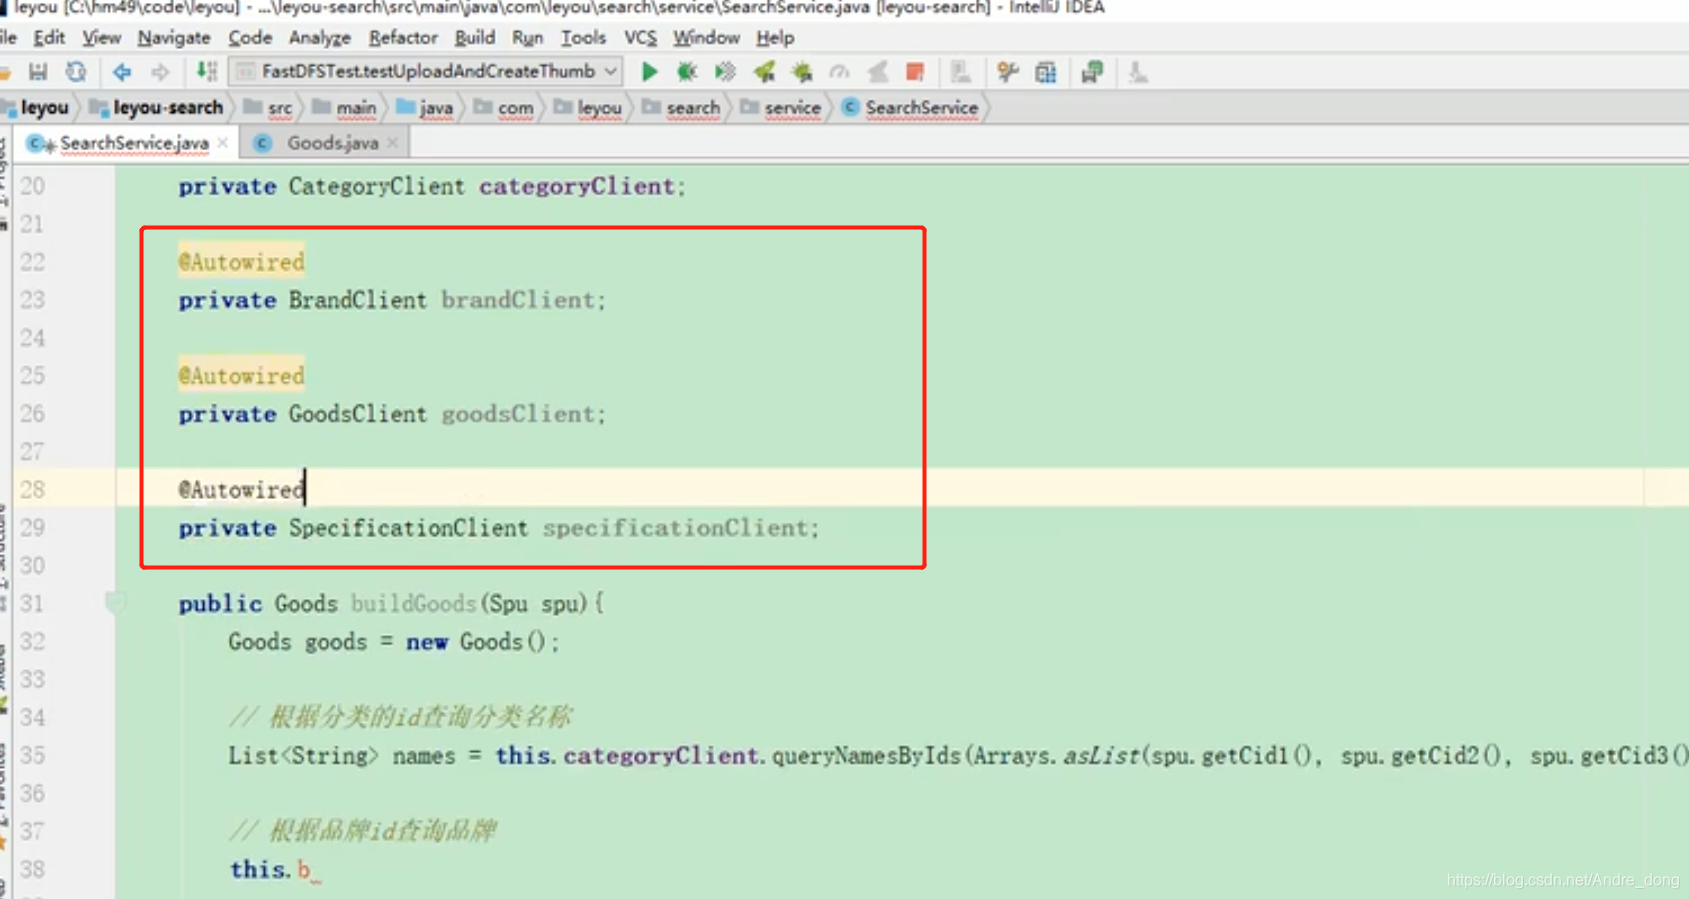Viewport: 1689px width, 899px height.
Task: Run the configuration with green play icon
Action: [x=650, y=72]
